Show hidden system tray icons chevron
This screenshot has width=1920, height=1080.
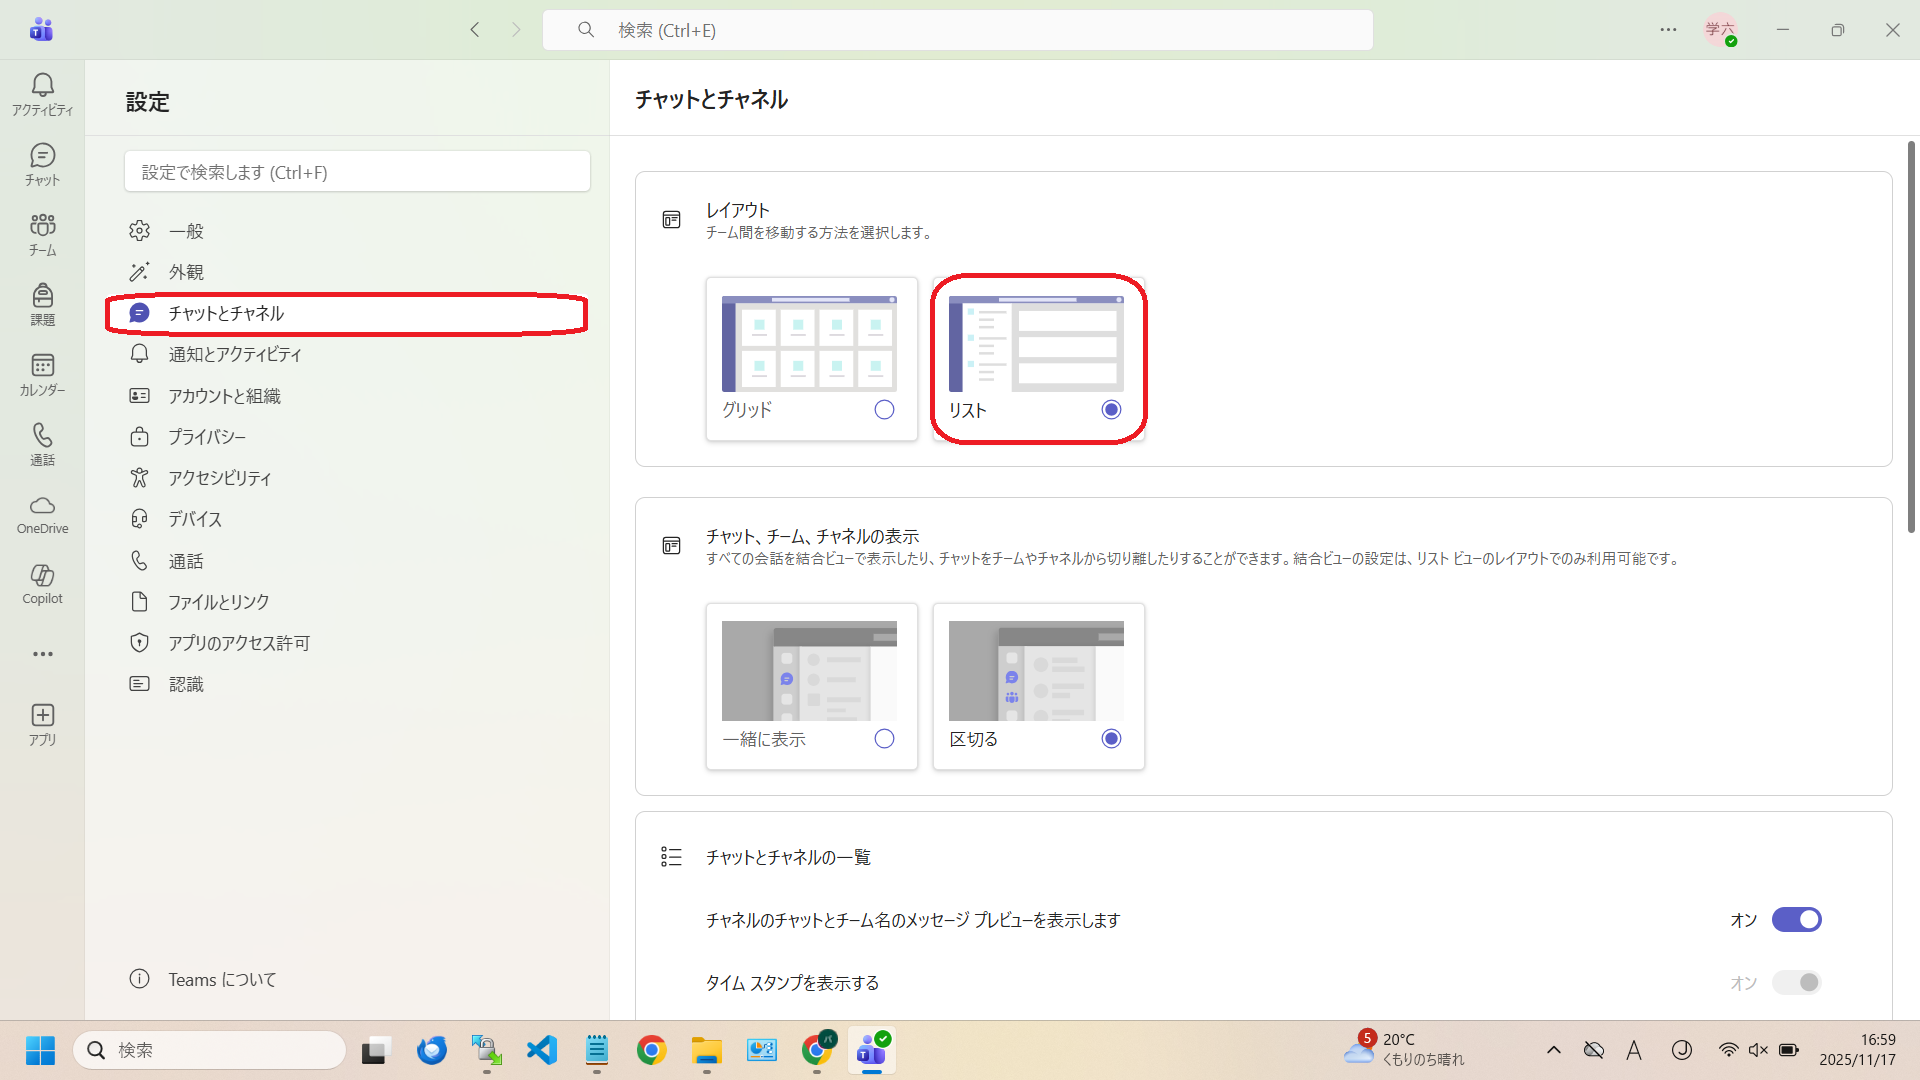pos(1553,1050)
